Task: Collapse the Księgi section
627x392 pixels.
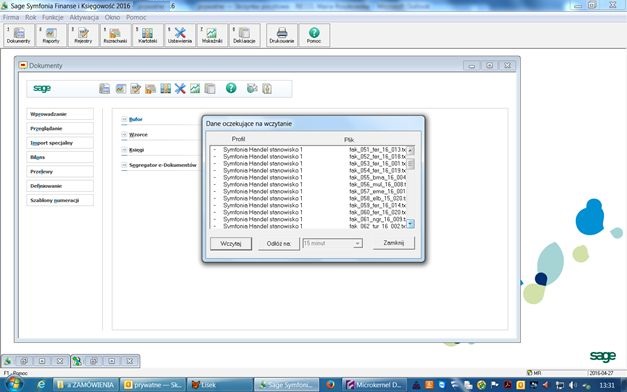Action: 124,150
